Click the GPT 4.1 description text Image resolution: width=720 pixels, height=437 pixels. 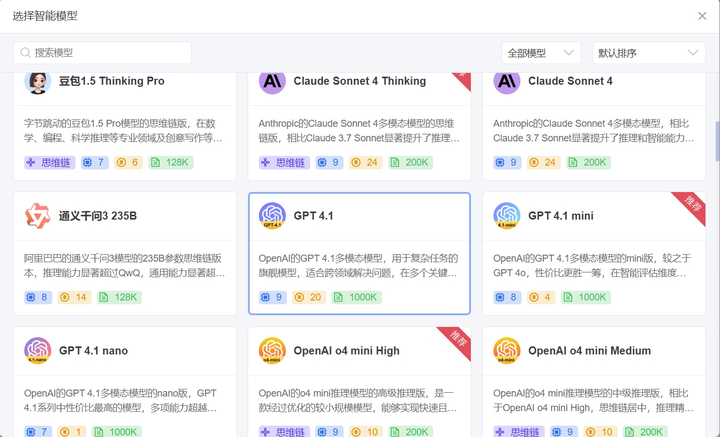358,266
